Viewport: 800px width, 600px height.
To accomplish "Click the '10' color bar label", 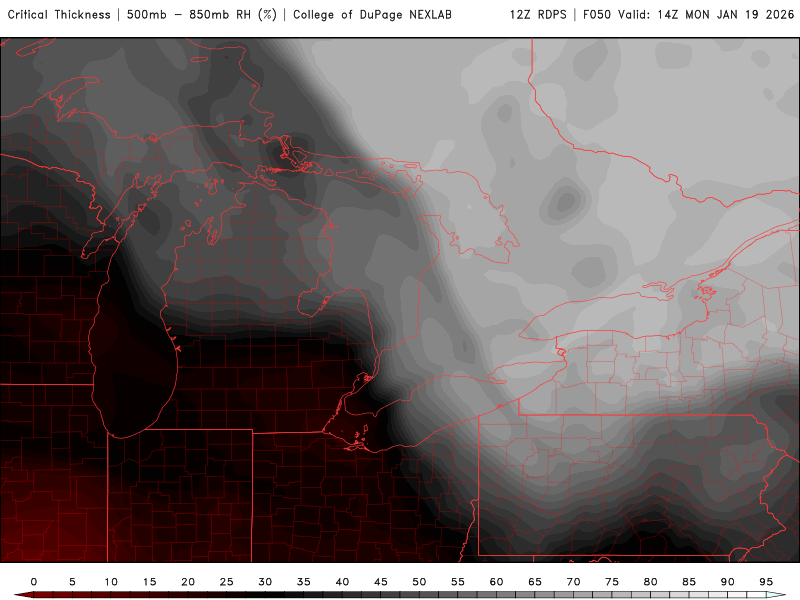I will tap(111, 582).
